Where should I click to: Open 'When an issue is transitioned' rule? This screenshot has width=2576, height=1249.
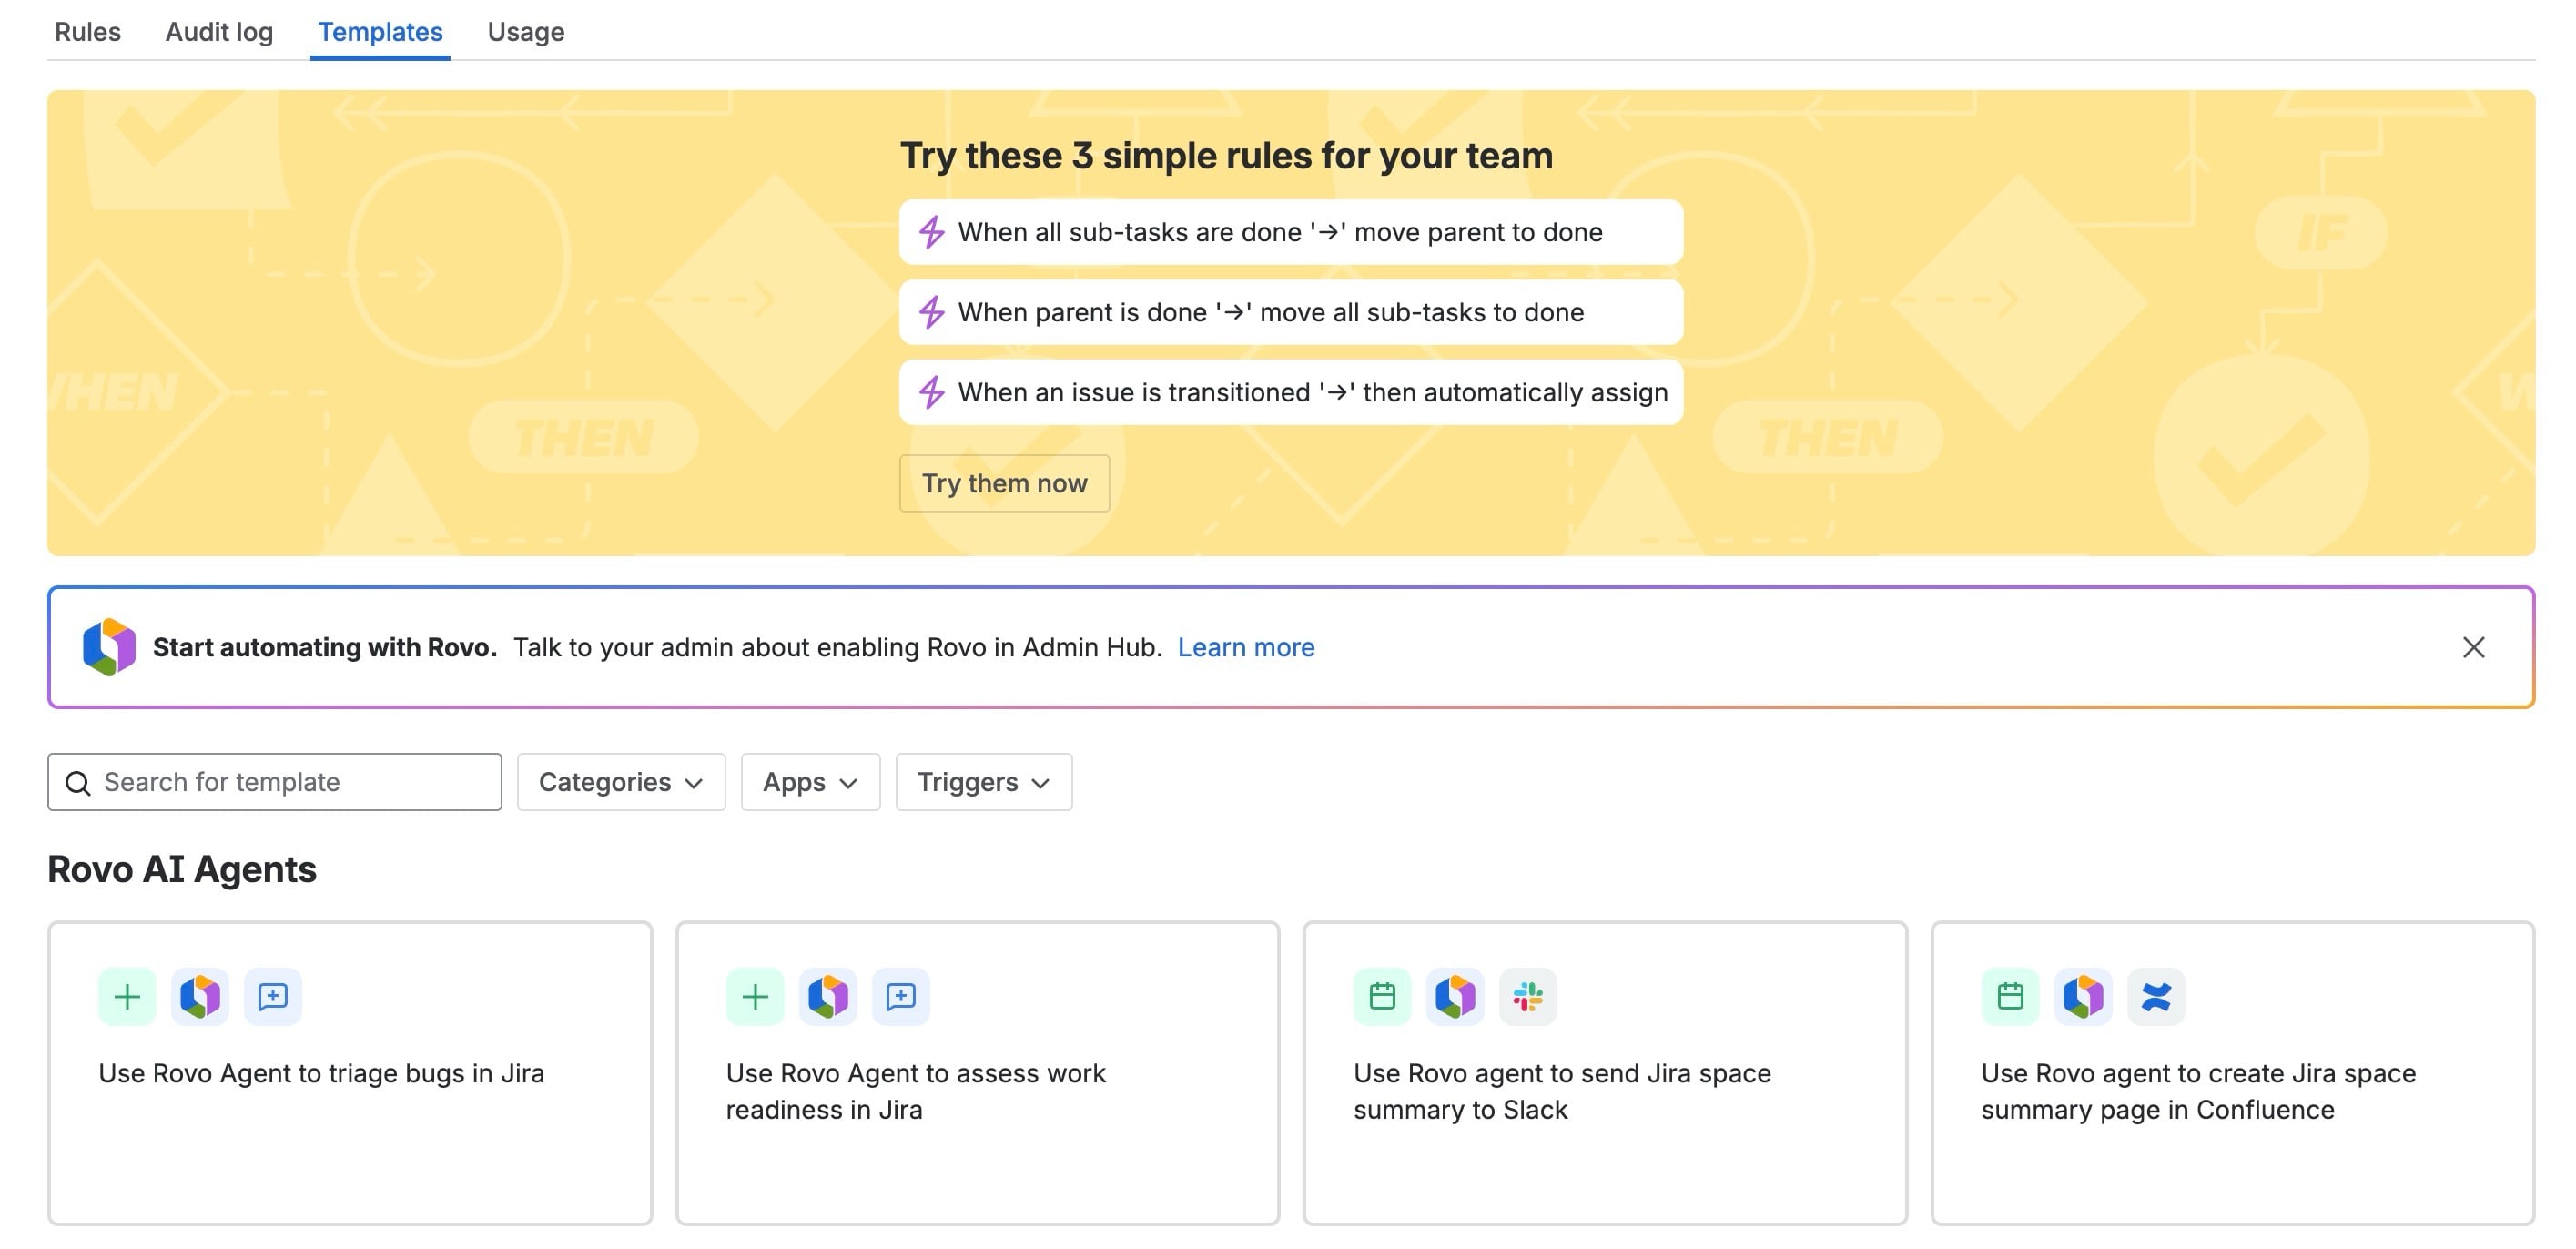1290,392
